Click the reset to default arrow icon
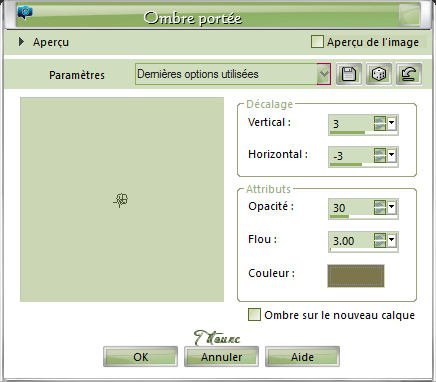436x382 pixels. coord(409,74)
